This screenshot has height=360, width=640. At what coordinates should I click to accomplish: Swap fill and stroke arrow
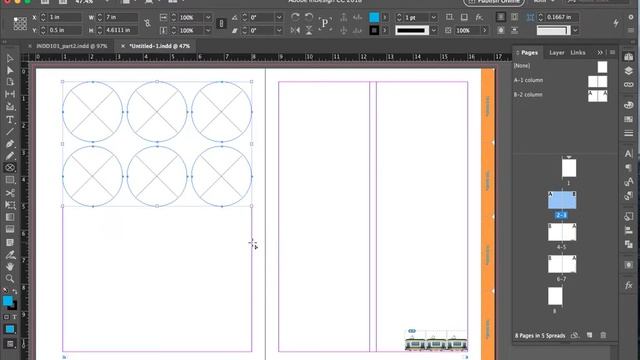click(x=15, y=291)
